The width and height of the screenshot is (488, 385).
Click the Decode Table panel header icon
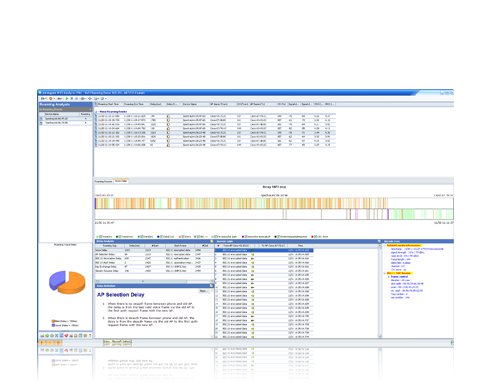[x=379, y=241]
